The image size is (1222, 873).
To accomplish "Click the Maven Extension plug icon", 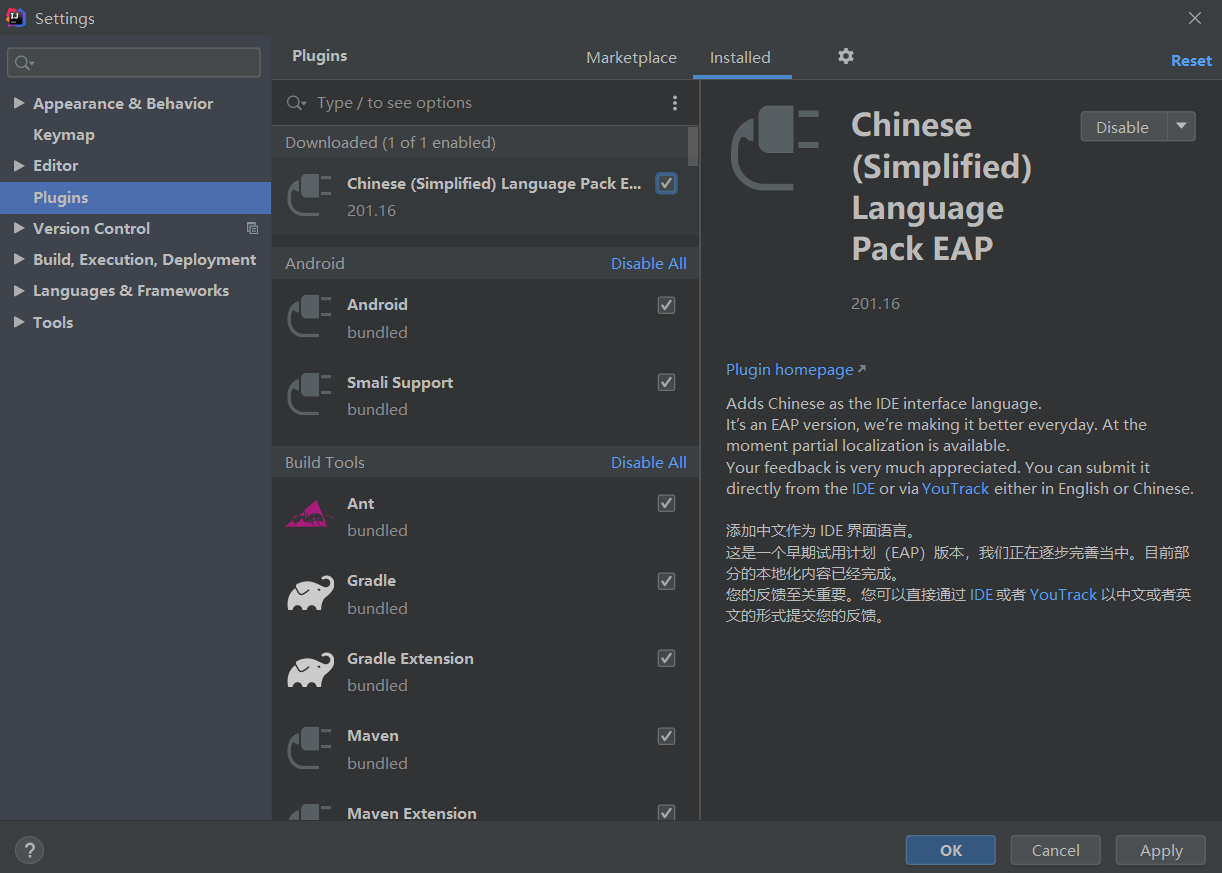I will click(x=309, y=812).
